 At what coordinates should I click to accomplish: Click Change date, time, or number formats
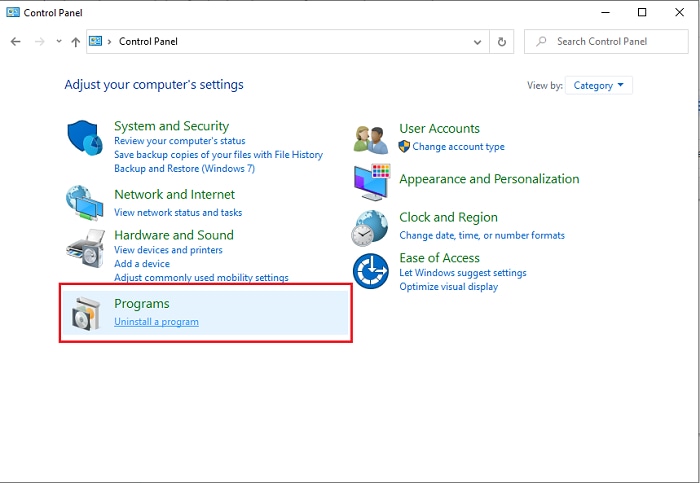click(x=482, y=235)
